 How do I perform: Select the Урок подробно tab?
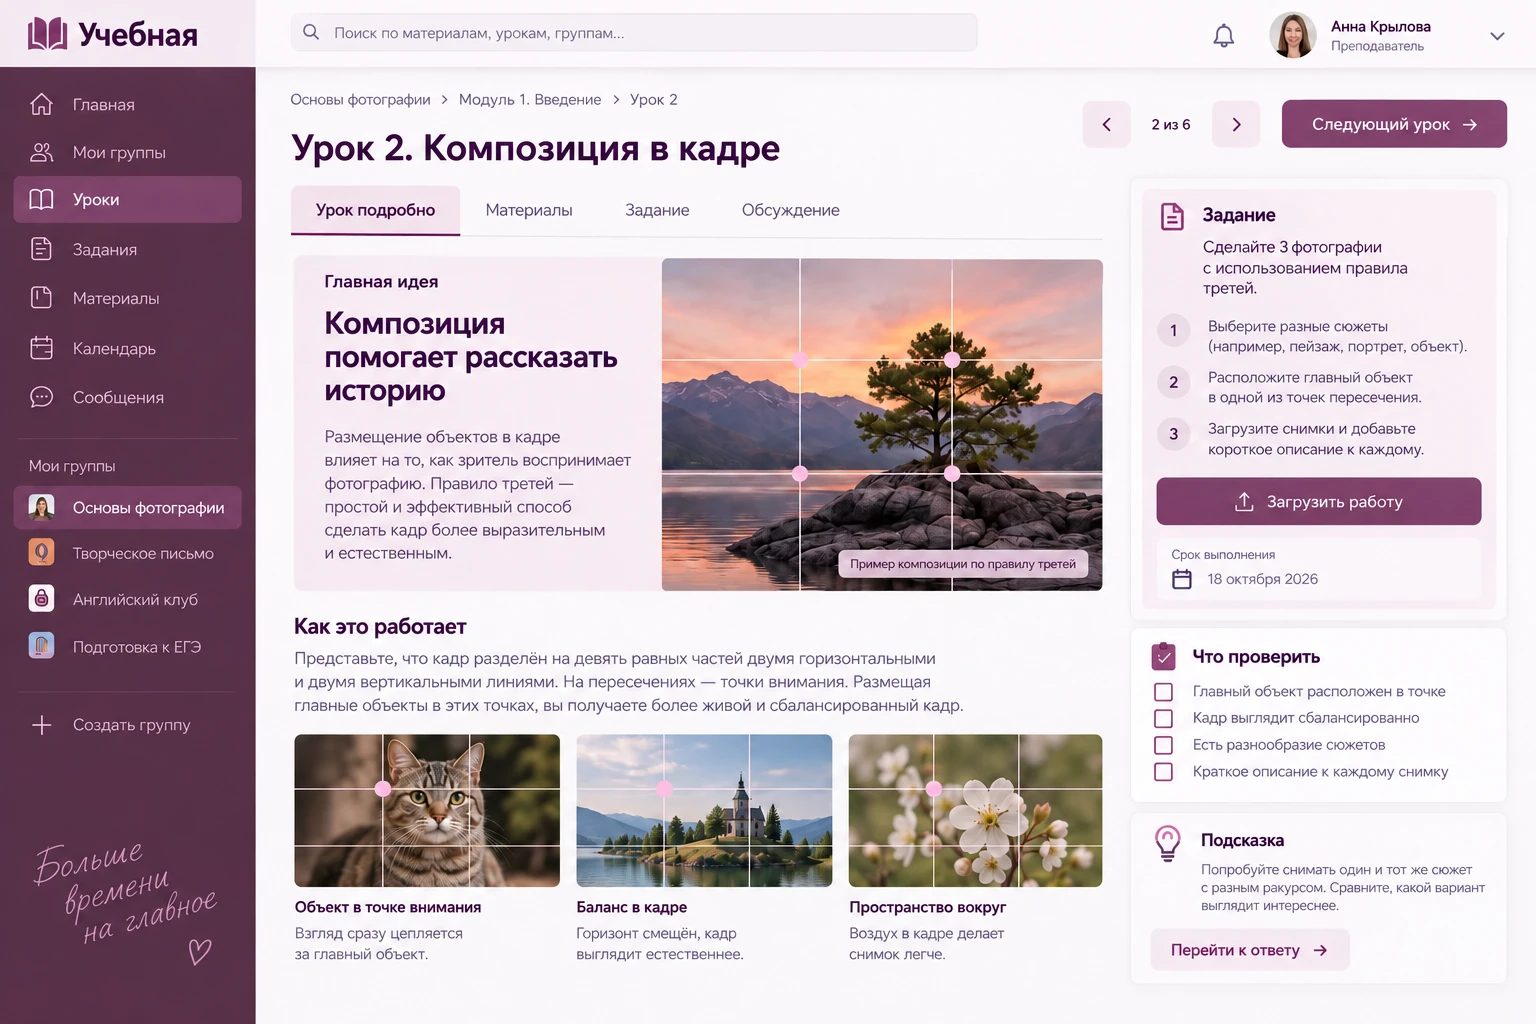pos(375,210)
